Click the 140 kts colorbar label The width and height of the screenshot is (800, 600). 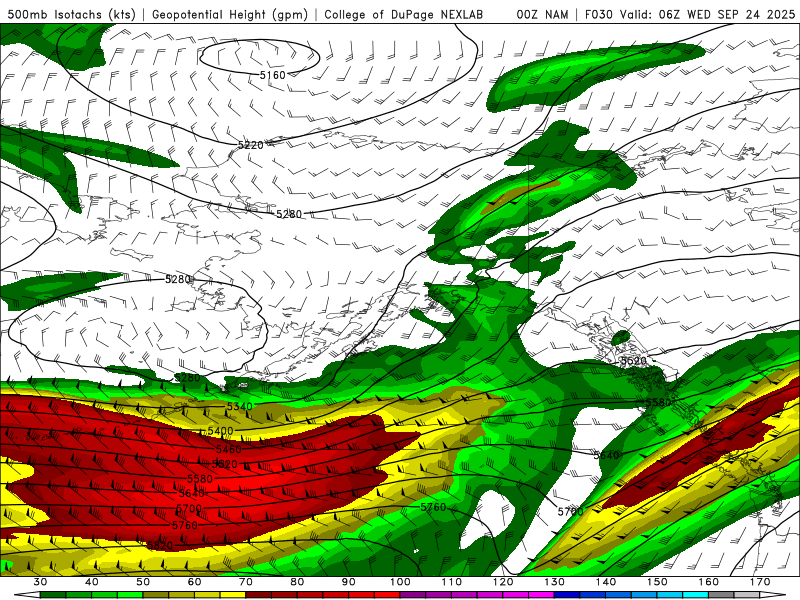click(x=606, y=582)
